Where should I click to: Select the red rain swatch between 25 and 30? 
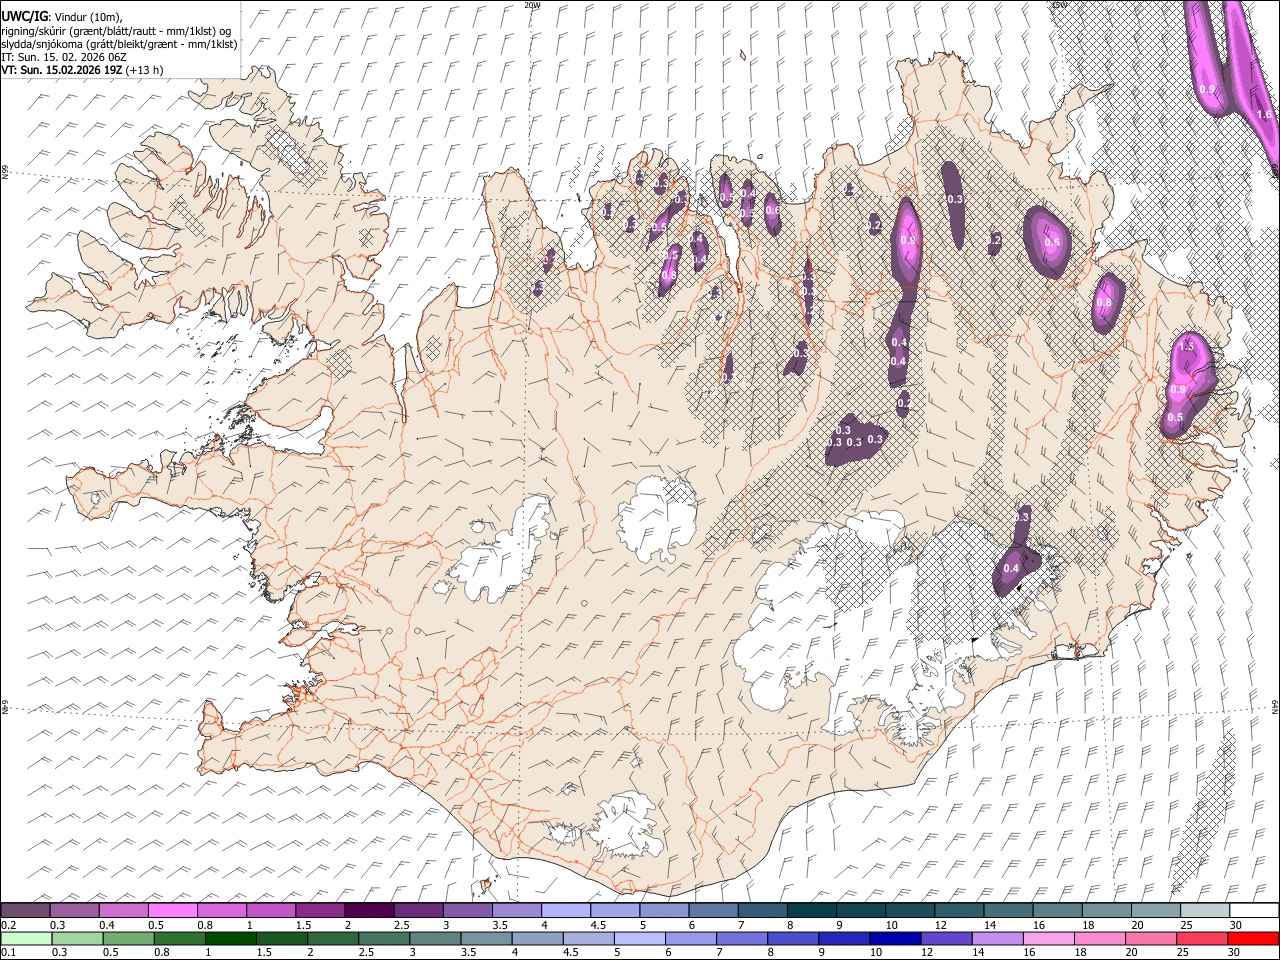pyautogui.click(x=1203, y=939)
